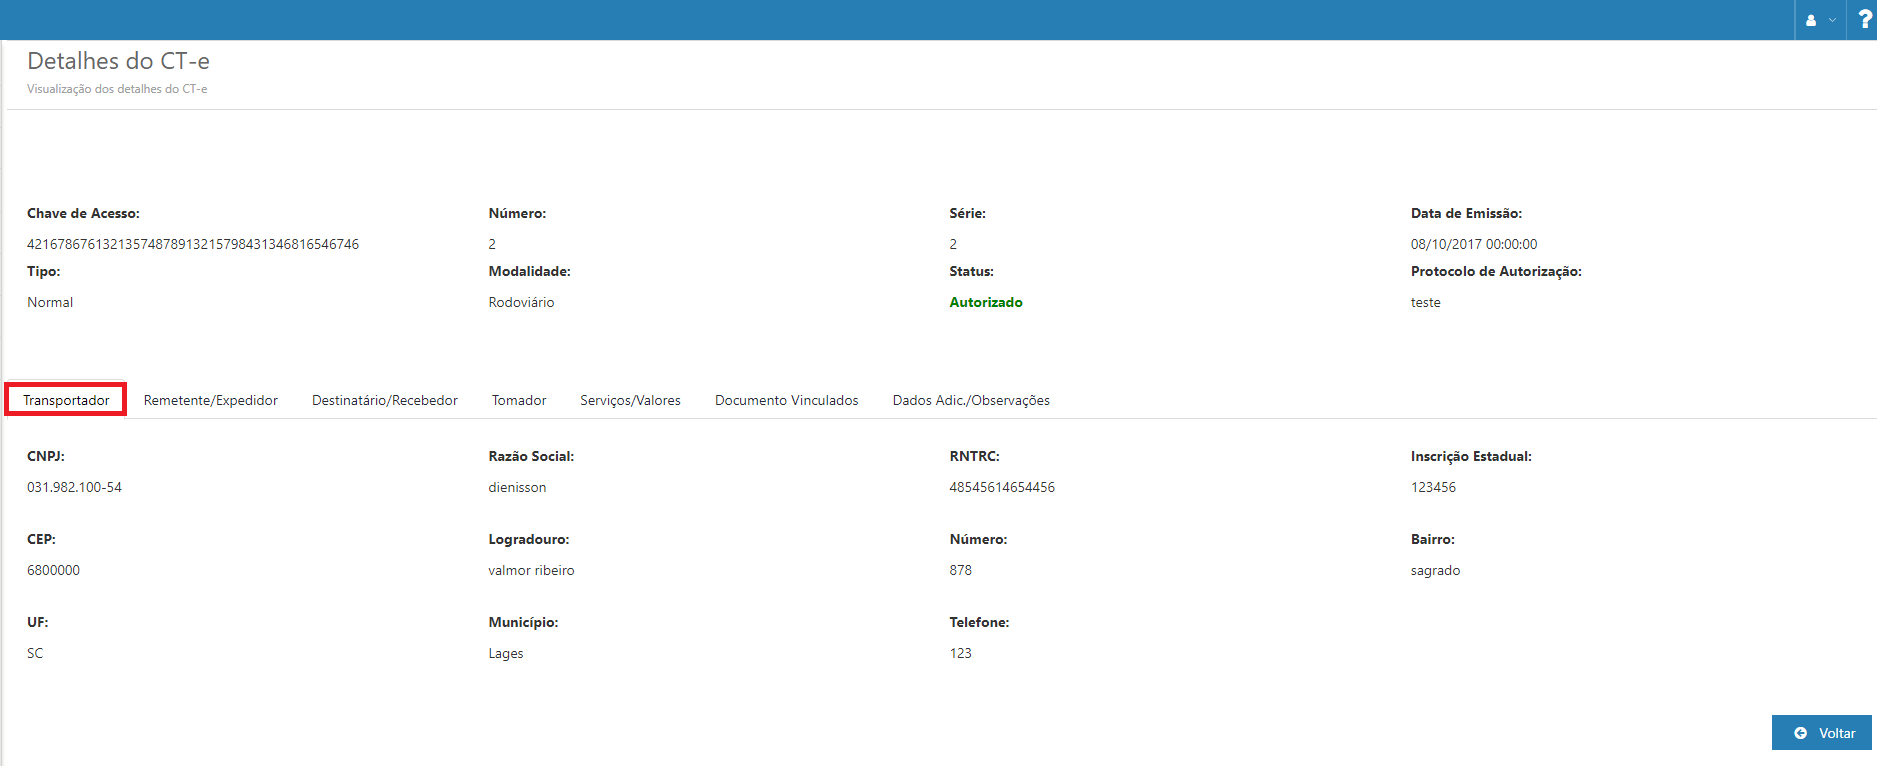
Task: Select the Transportador tab
Action: [x=66, y=400]
